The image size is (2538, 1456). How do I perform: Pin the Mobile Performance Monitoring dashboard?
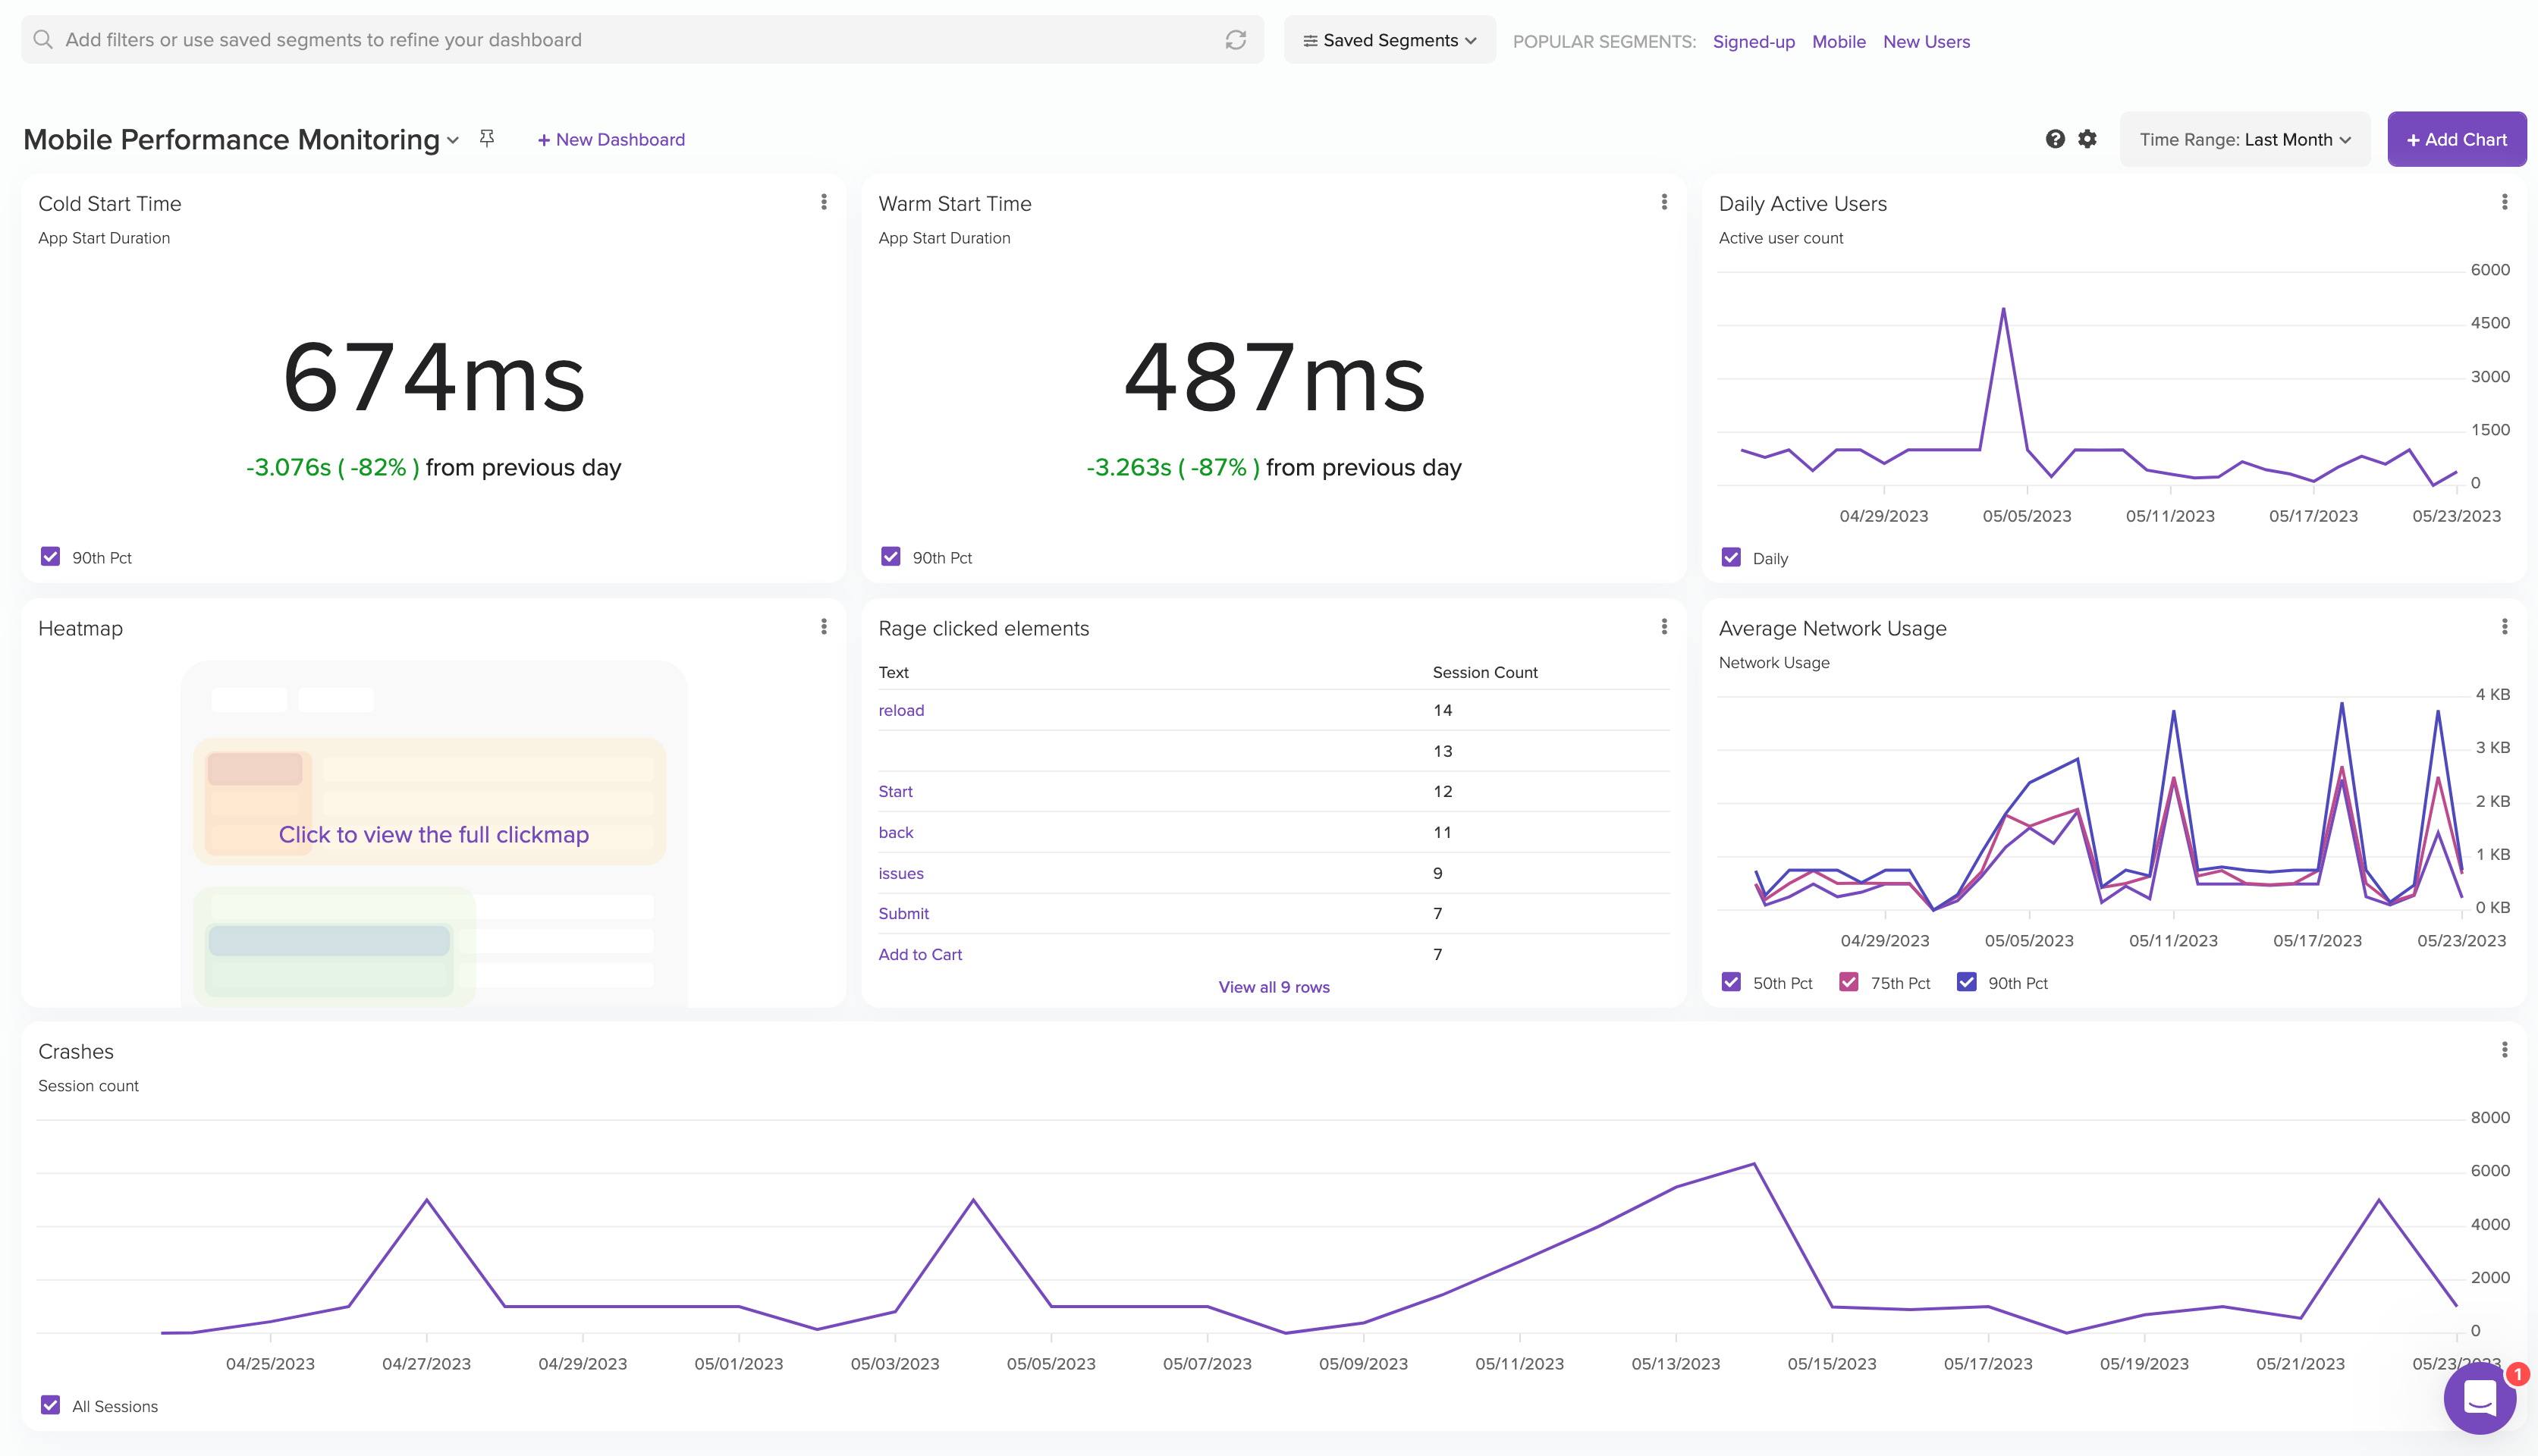487,138
